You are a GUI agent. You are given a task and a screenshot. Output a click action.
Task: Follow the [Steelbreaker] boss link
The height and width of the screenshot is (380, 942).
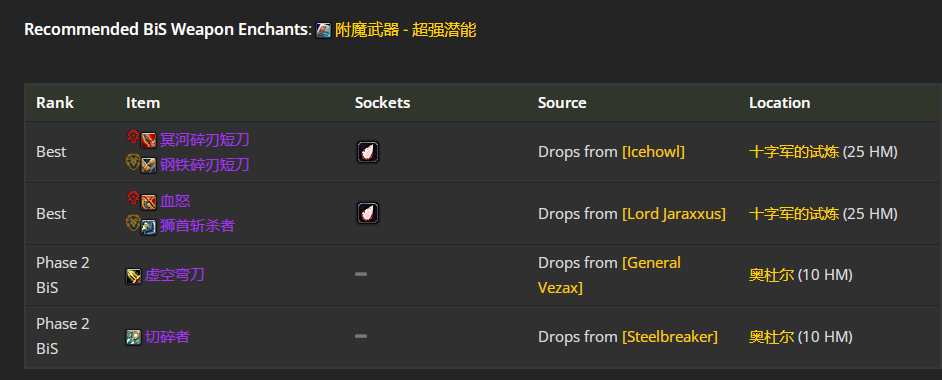click(x=670, y=337)
